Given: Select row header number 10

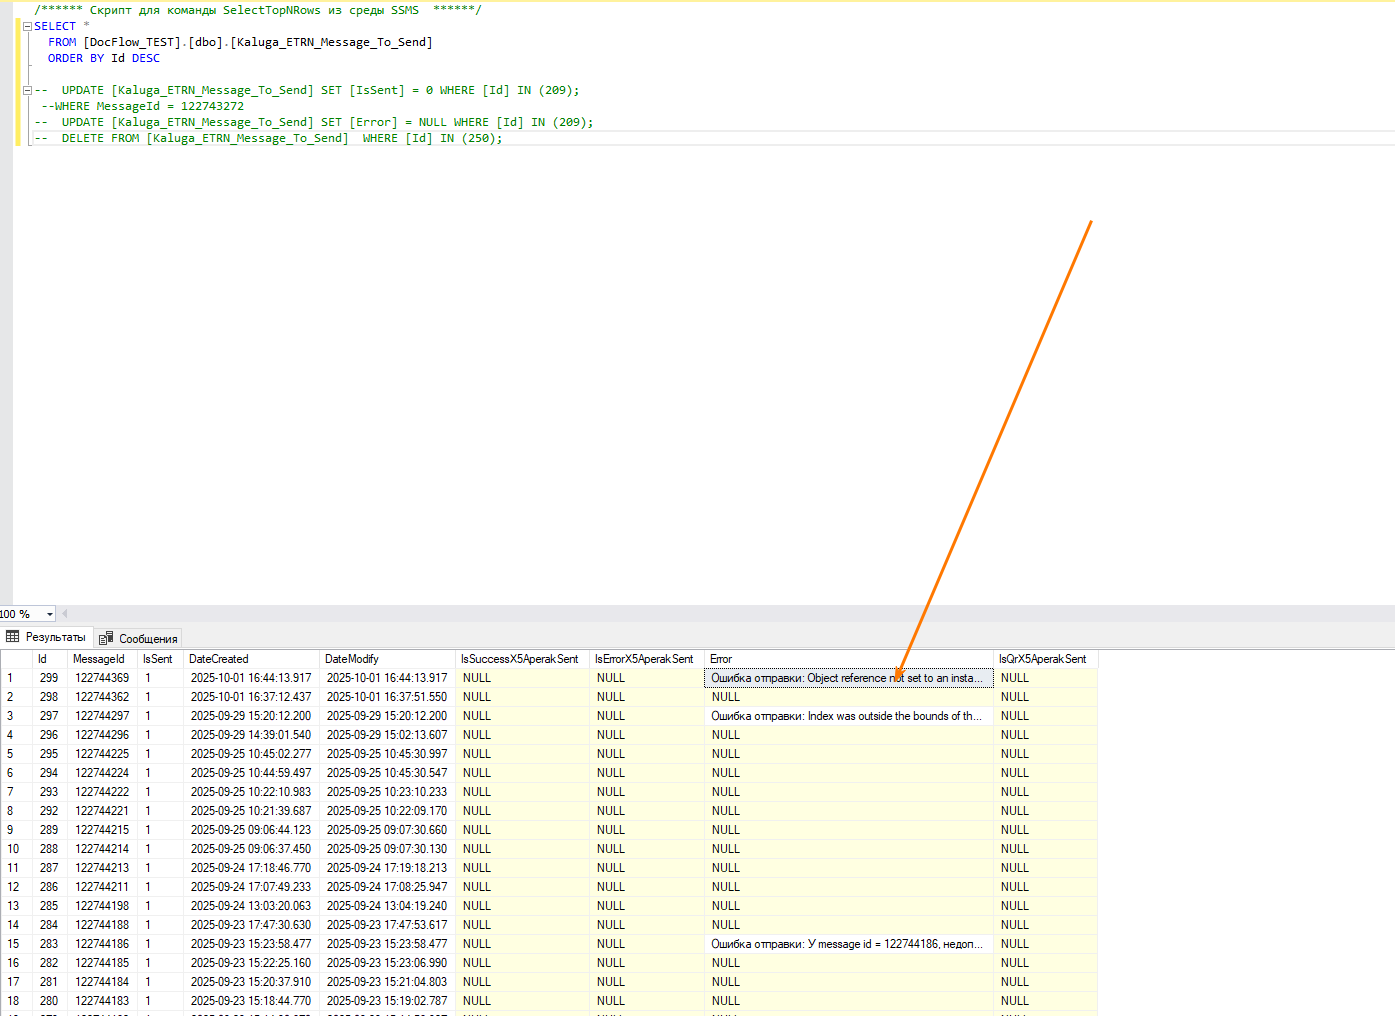Looking at the screenshot, I should click(17, 849).
